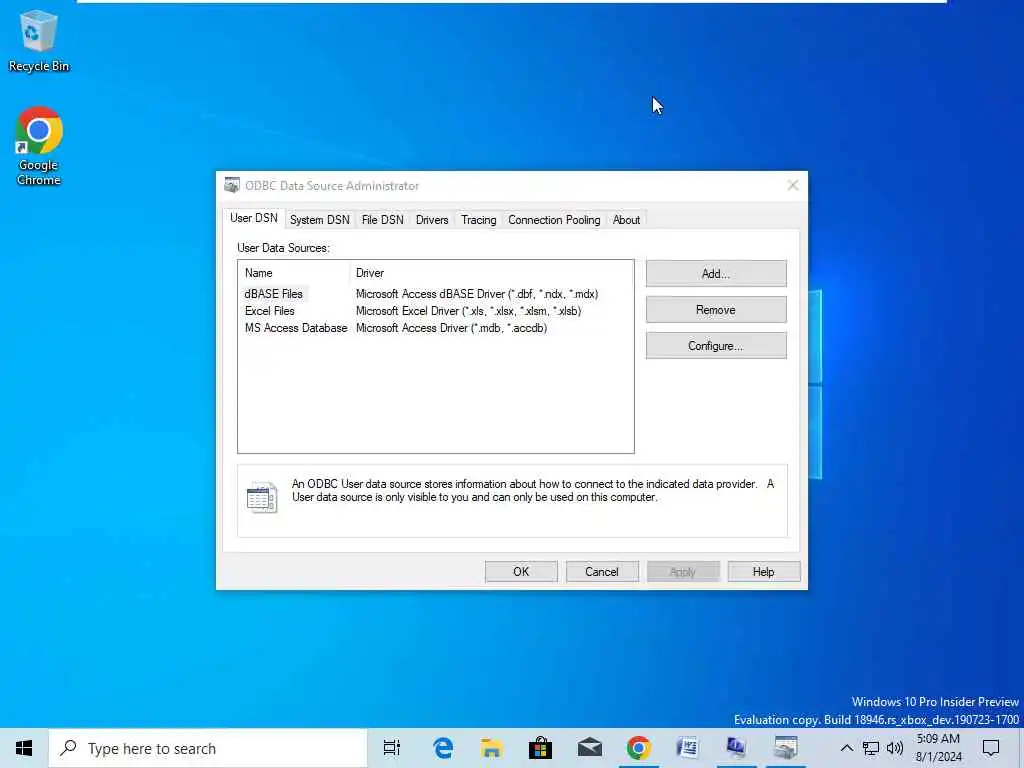Click the Microsoft Access dBASE Driver entry

pyautogui.click(x=477, y=294)
